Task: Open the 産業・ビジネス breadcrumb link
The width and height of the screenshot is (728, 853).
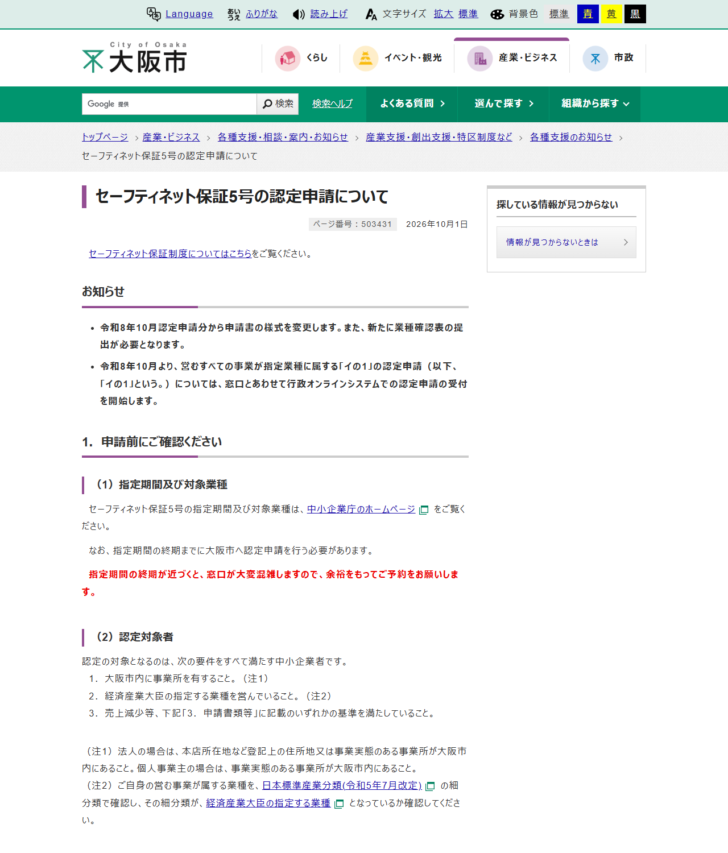Action: pyautogui.click(x=171, y=137)
